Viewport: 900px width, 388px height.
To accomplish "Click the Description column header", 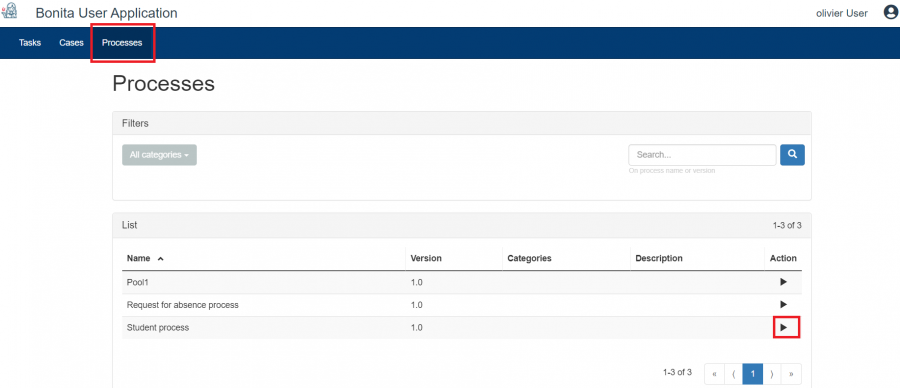I will (x=659, y=258).
